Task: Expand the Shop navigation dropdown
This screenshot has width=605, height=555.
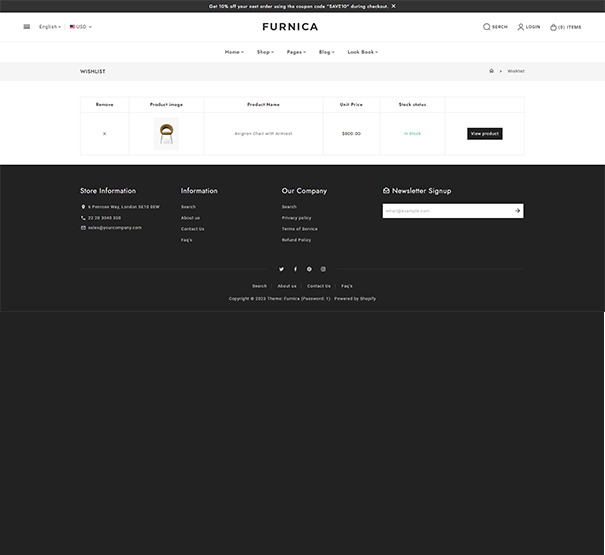Action: [x=264, y=51]
